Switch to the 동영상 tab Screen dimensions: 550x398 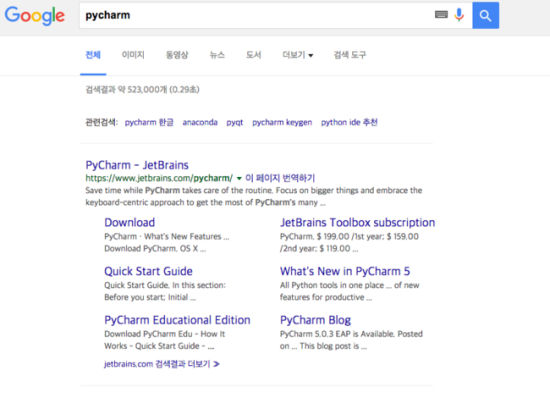click(177, 55)
